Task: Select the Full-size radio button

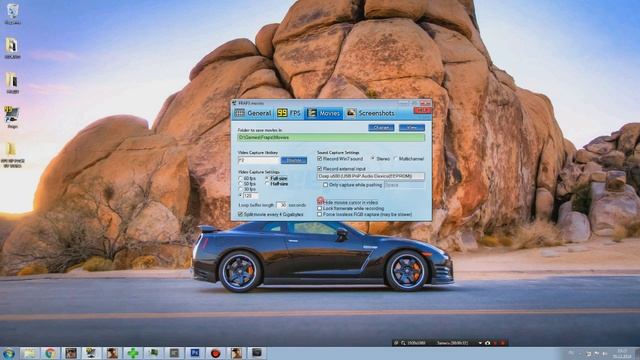Action: (x=267, y=179)
